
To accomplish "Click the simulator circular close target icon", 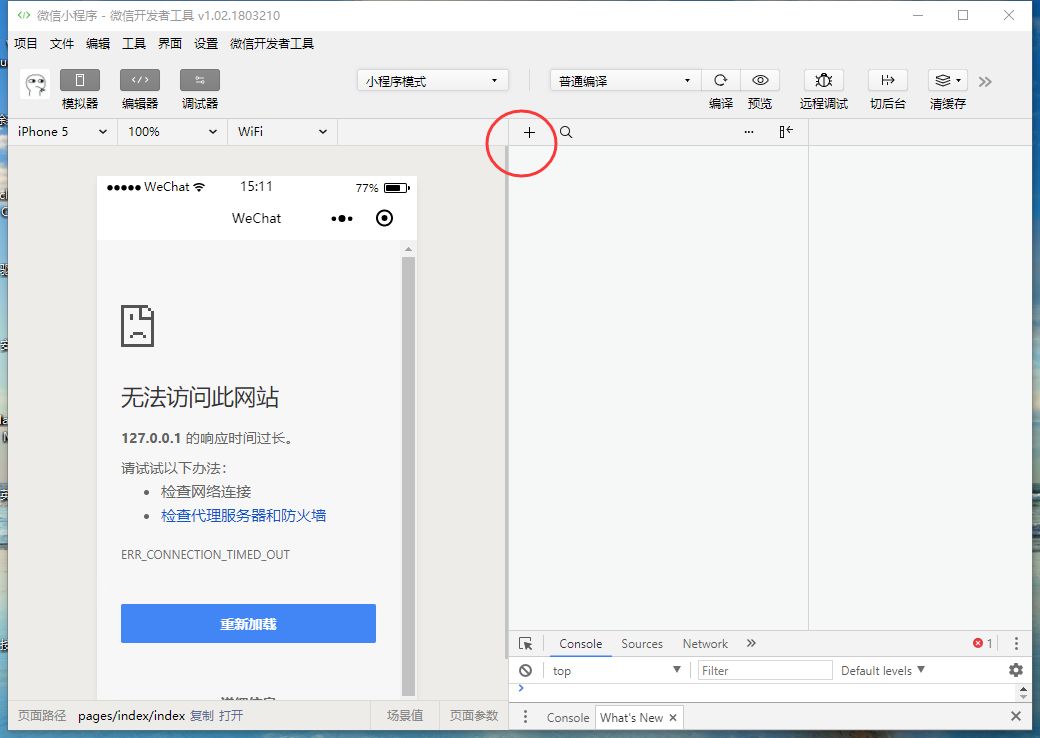I will click(384, 218).
